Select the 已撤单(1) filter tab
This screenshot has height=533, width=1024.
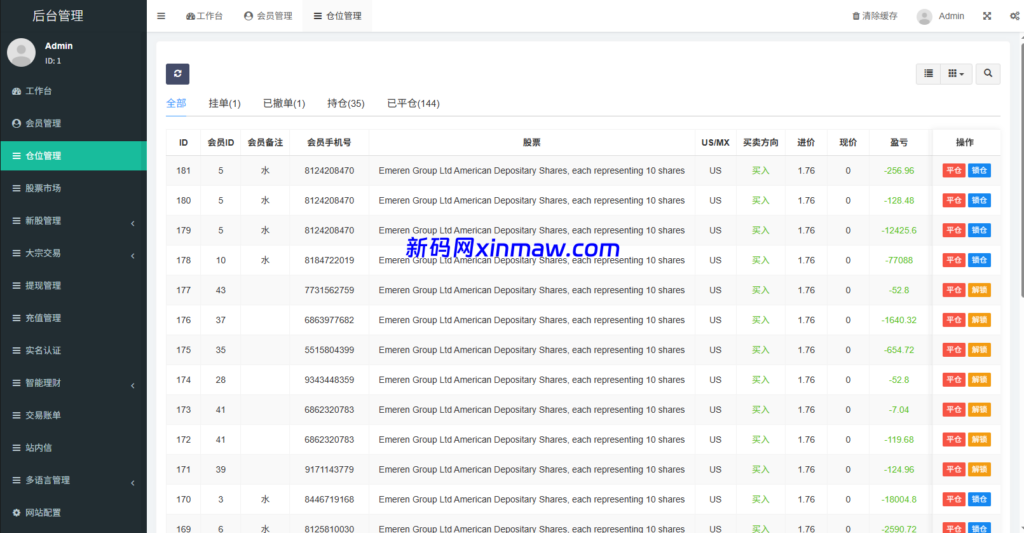[x=284, y=103]
